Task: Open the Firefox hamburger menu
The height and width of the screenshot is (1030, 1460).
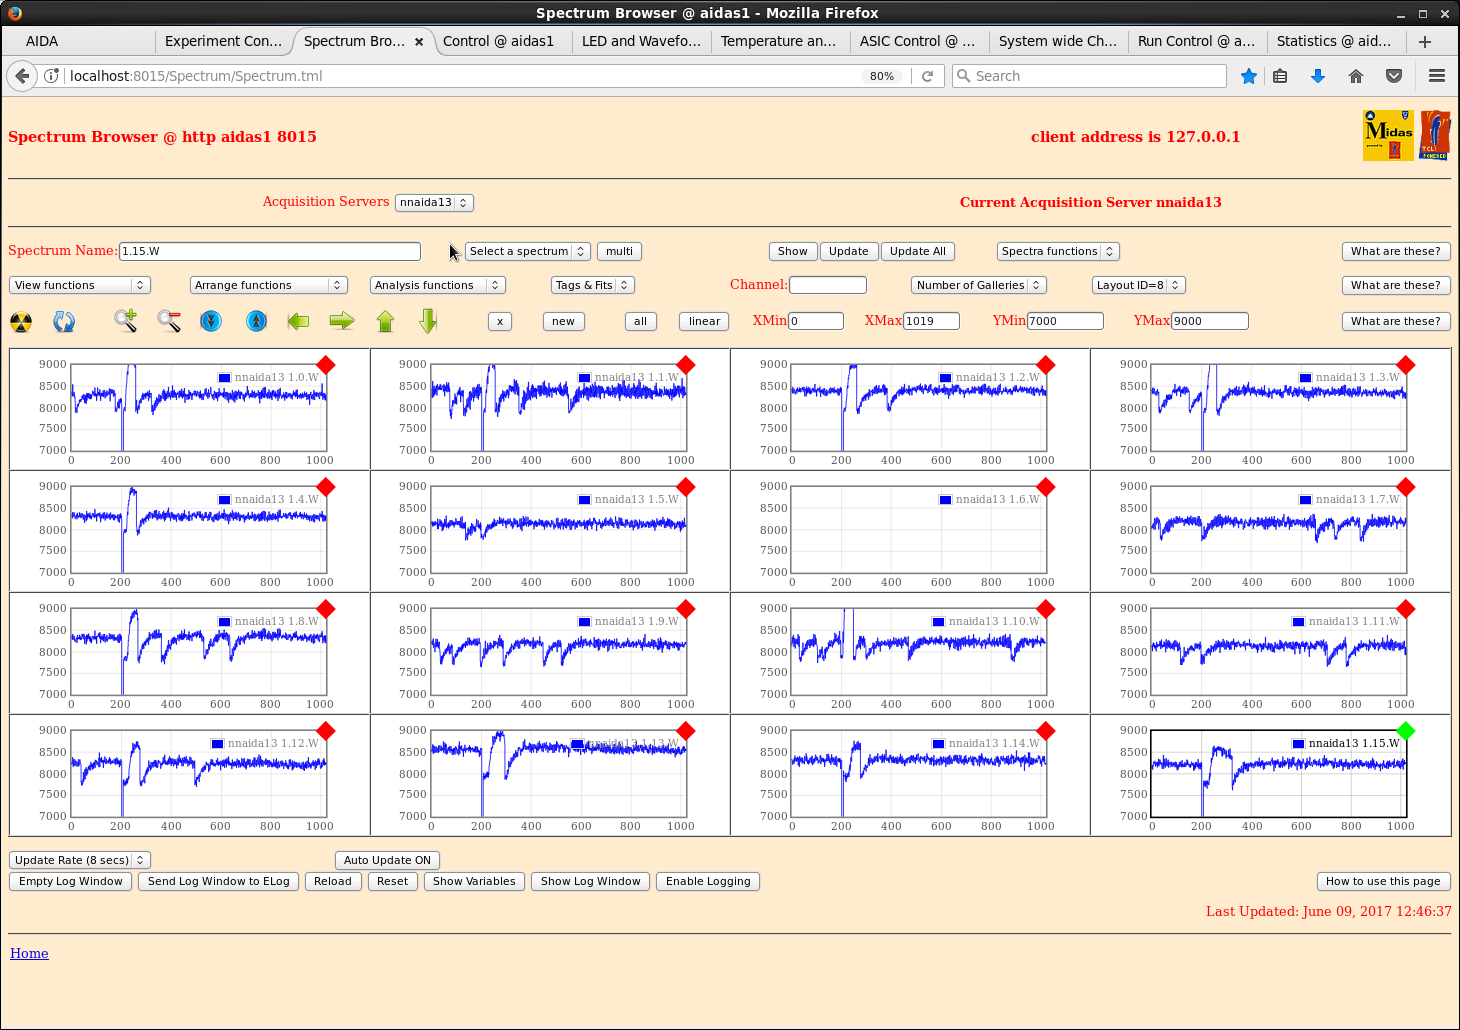Action: tap(1437, 76)
